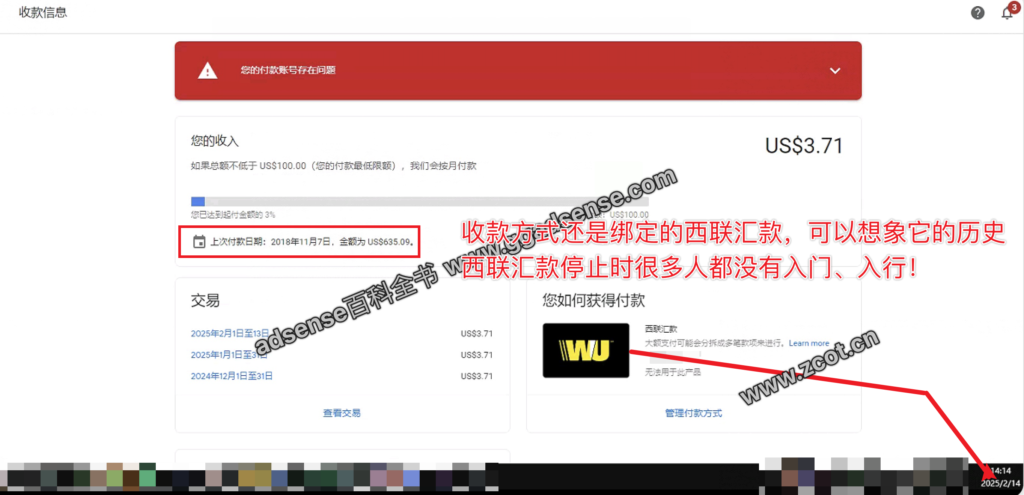The image size is (1024, 495).
Task: Click 查看交易 link
Action: coord(342,413)
